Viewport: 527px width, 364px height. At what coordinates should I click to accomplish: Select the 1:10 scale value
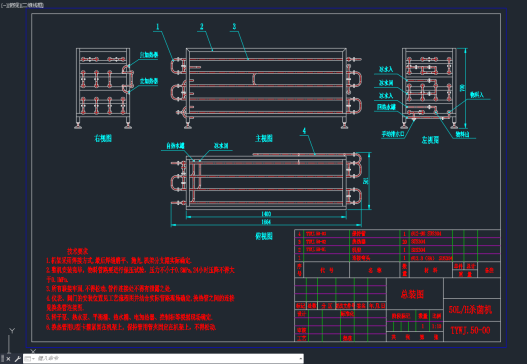click(x=437, y=326)
